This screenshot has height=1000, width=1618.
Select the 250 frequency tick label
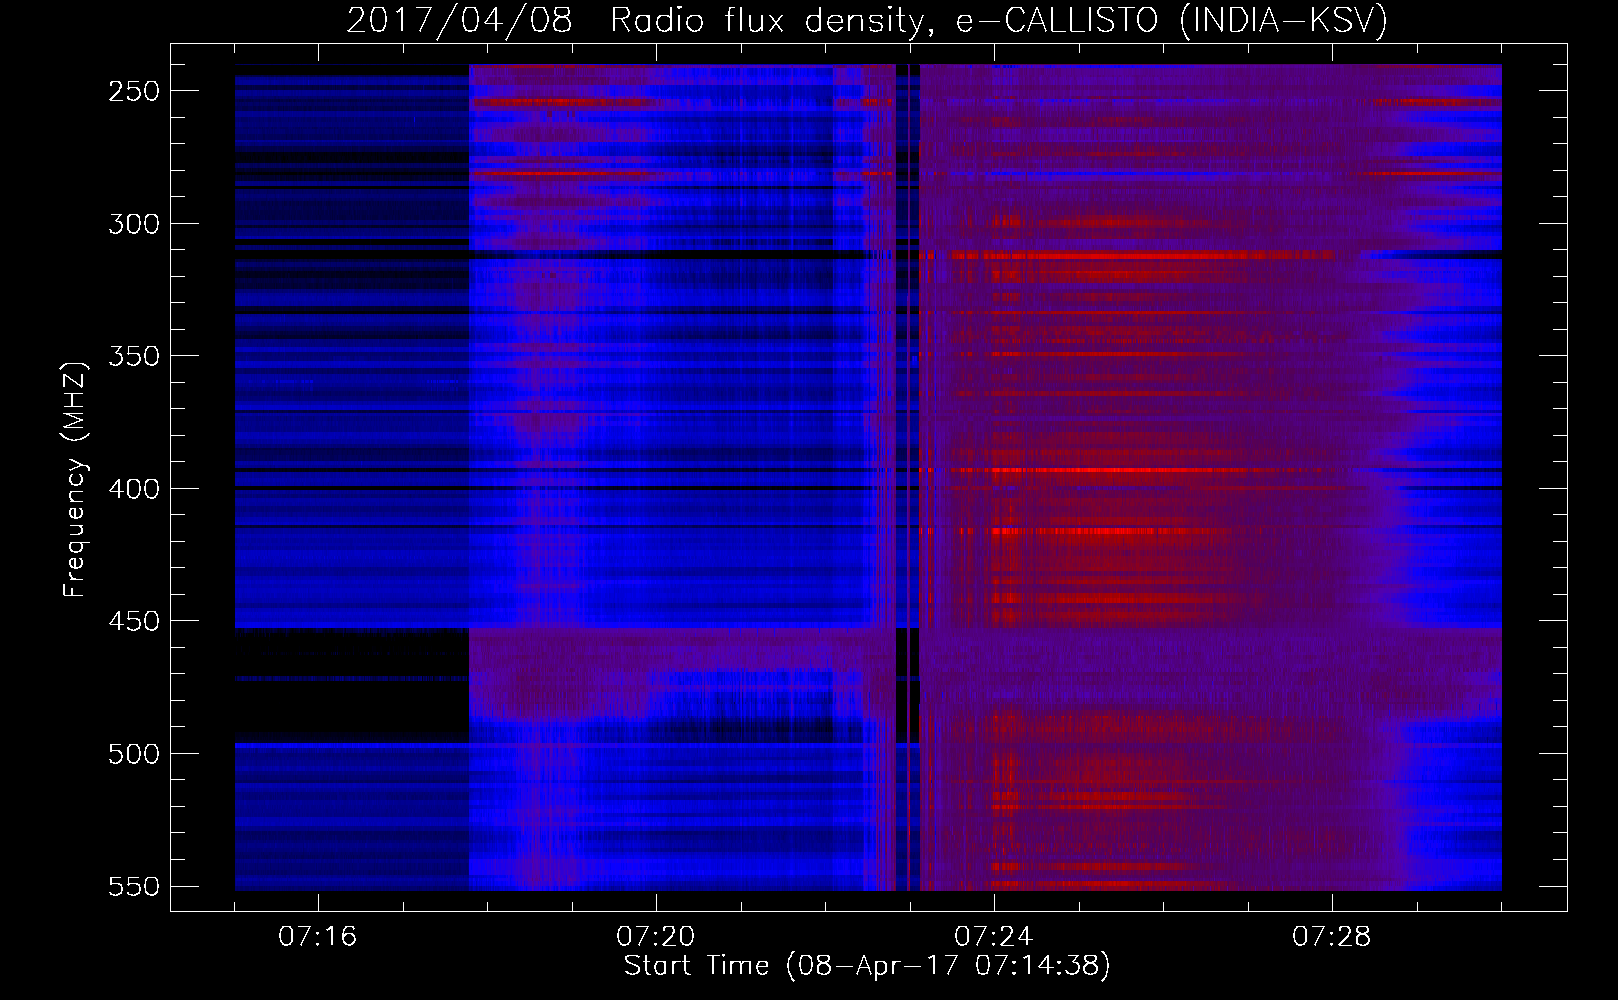tap(134, 91)
